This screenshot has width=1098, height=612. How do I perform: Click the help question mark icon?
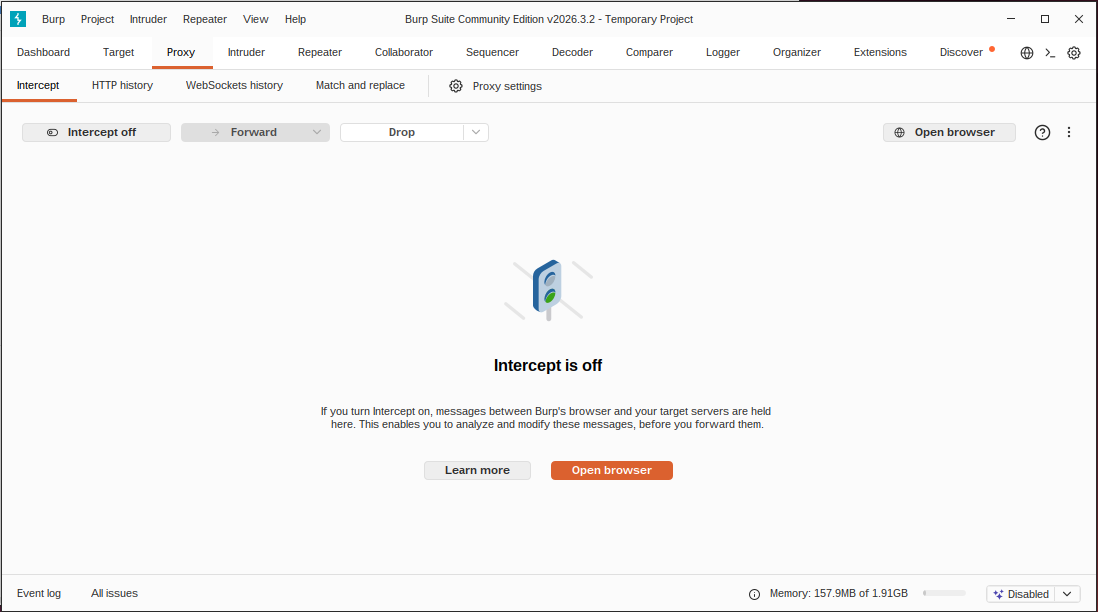1042,132
